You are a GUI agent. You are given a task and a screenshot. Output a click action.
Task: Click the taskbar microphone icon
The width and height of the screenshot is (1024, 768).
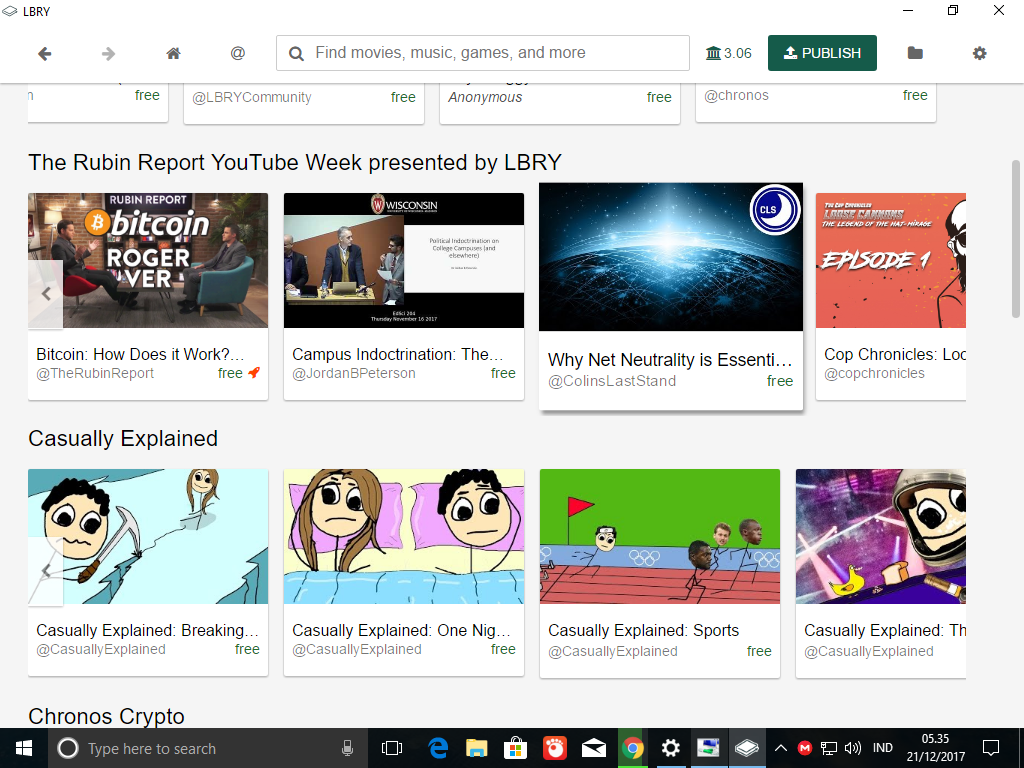tap(347, 748)
